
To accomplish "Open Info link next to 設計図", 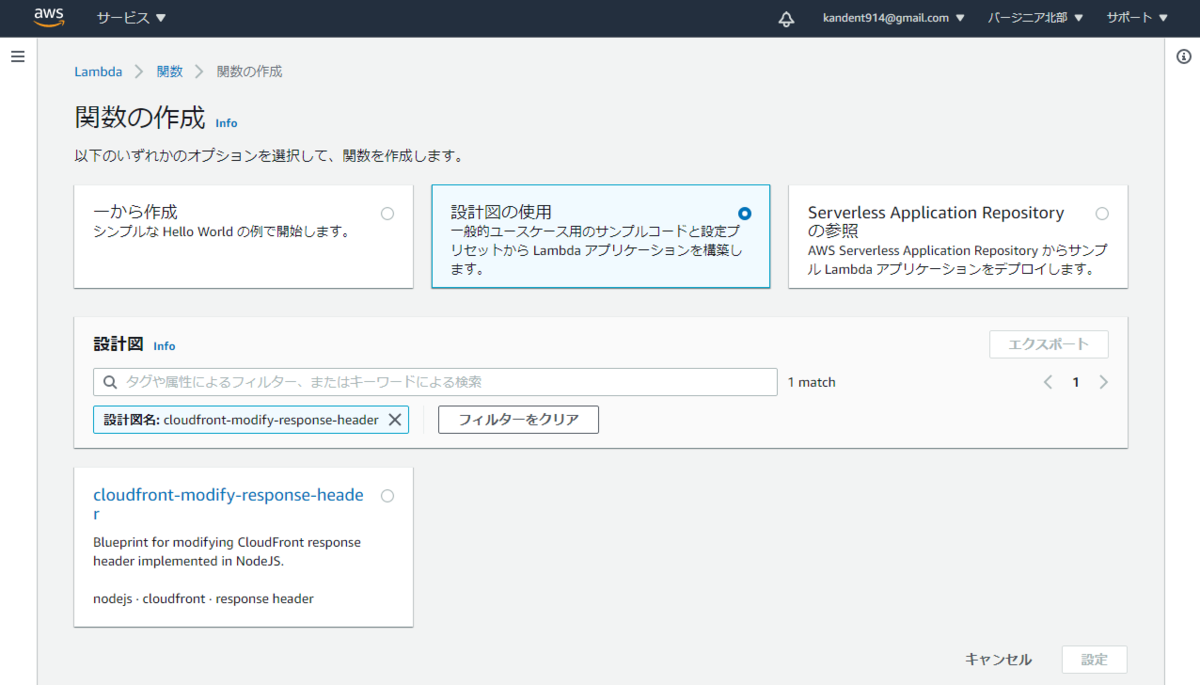I will (164, 346).
